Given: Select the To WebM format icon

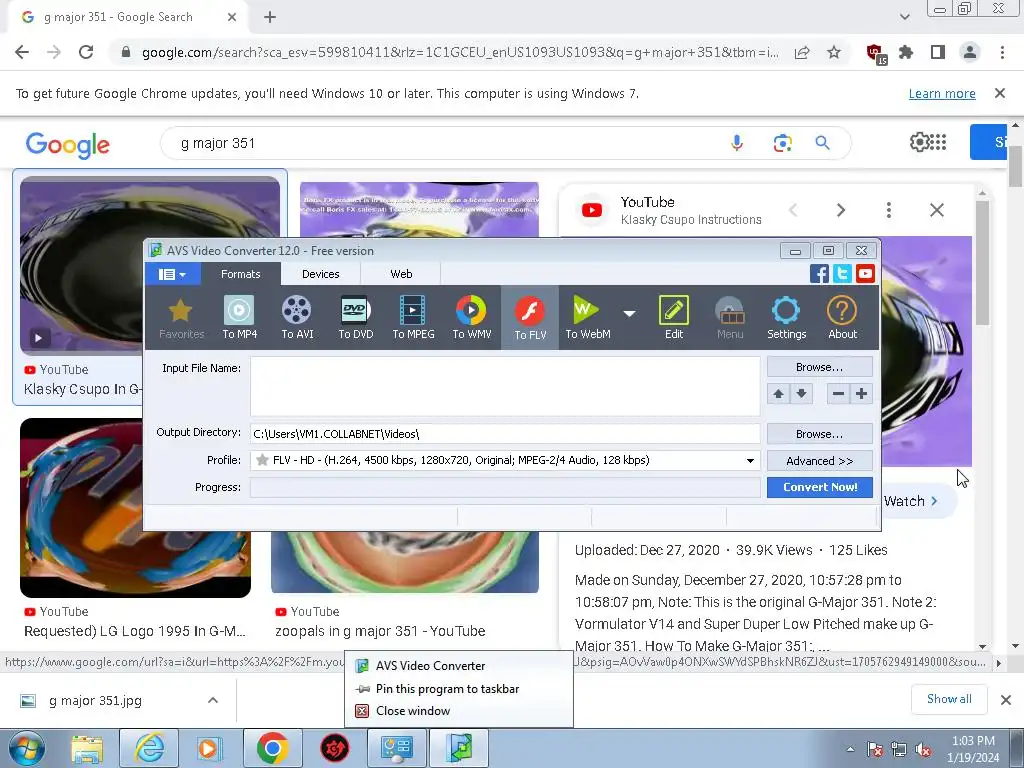Looking at the screenshot, I should [x=588, y=317].
